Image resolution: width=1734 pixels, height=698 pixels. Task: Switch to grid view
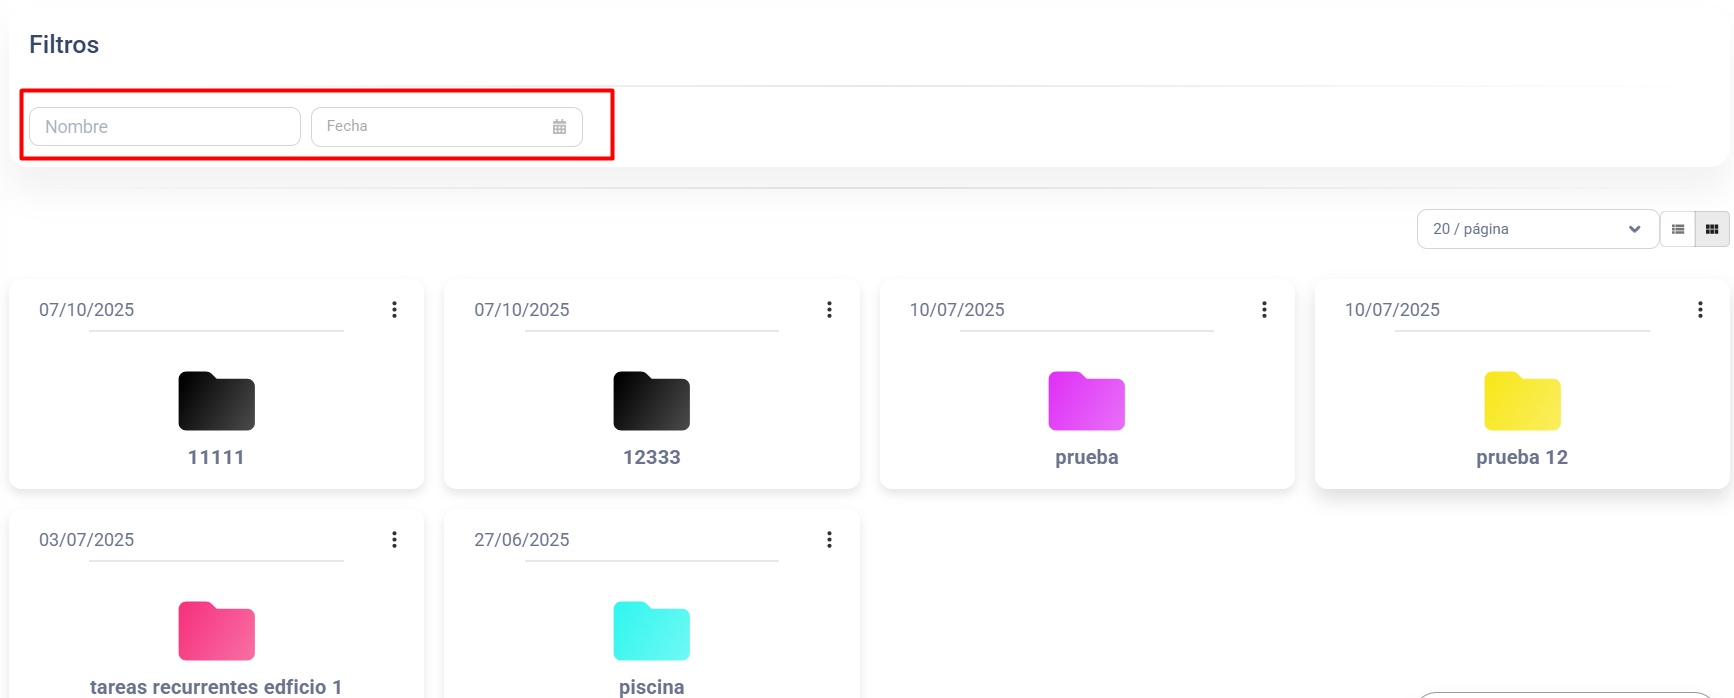[1712, 229]
